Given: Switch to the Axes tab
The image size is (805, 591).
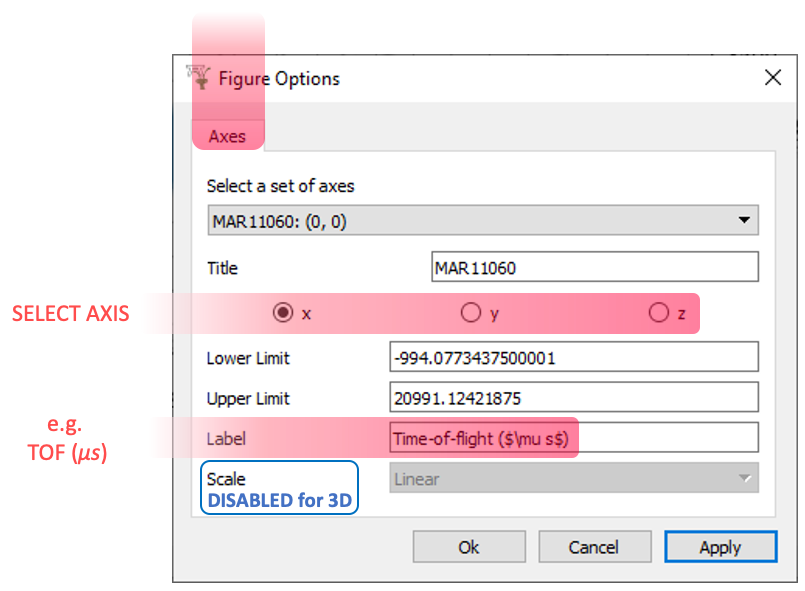Looking at the screenshot, I should pos(227,136).
